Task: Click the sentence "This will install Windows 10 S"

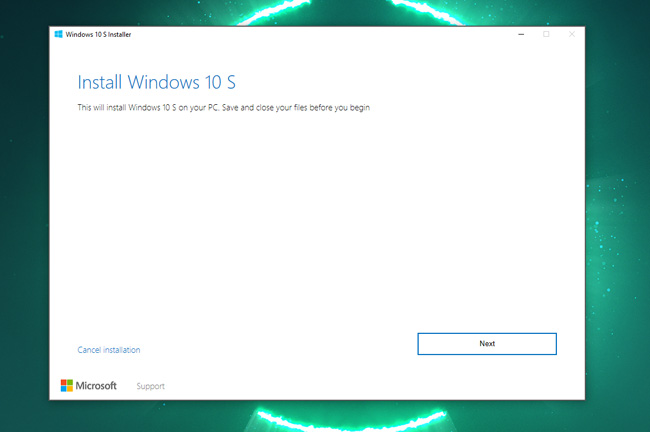Action: [140, 107]
